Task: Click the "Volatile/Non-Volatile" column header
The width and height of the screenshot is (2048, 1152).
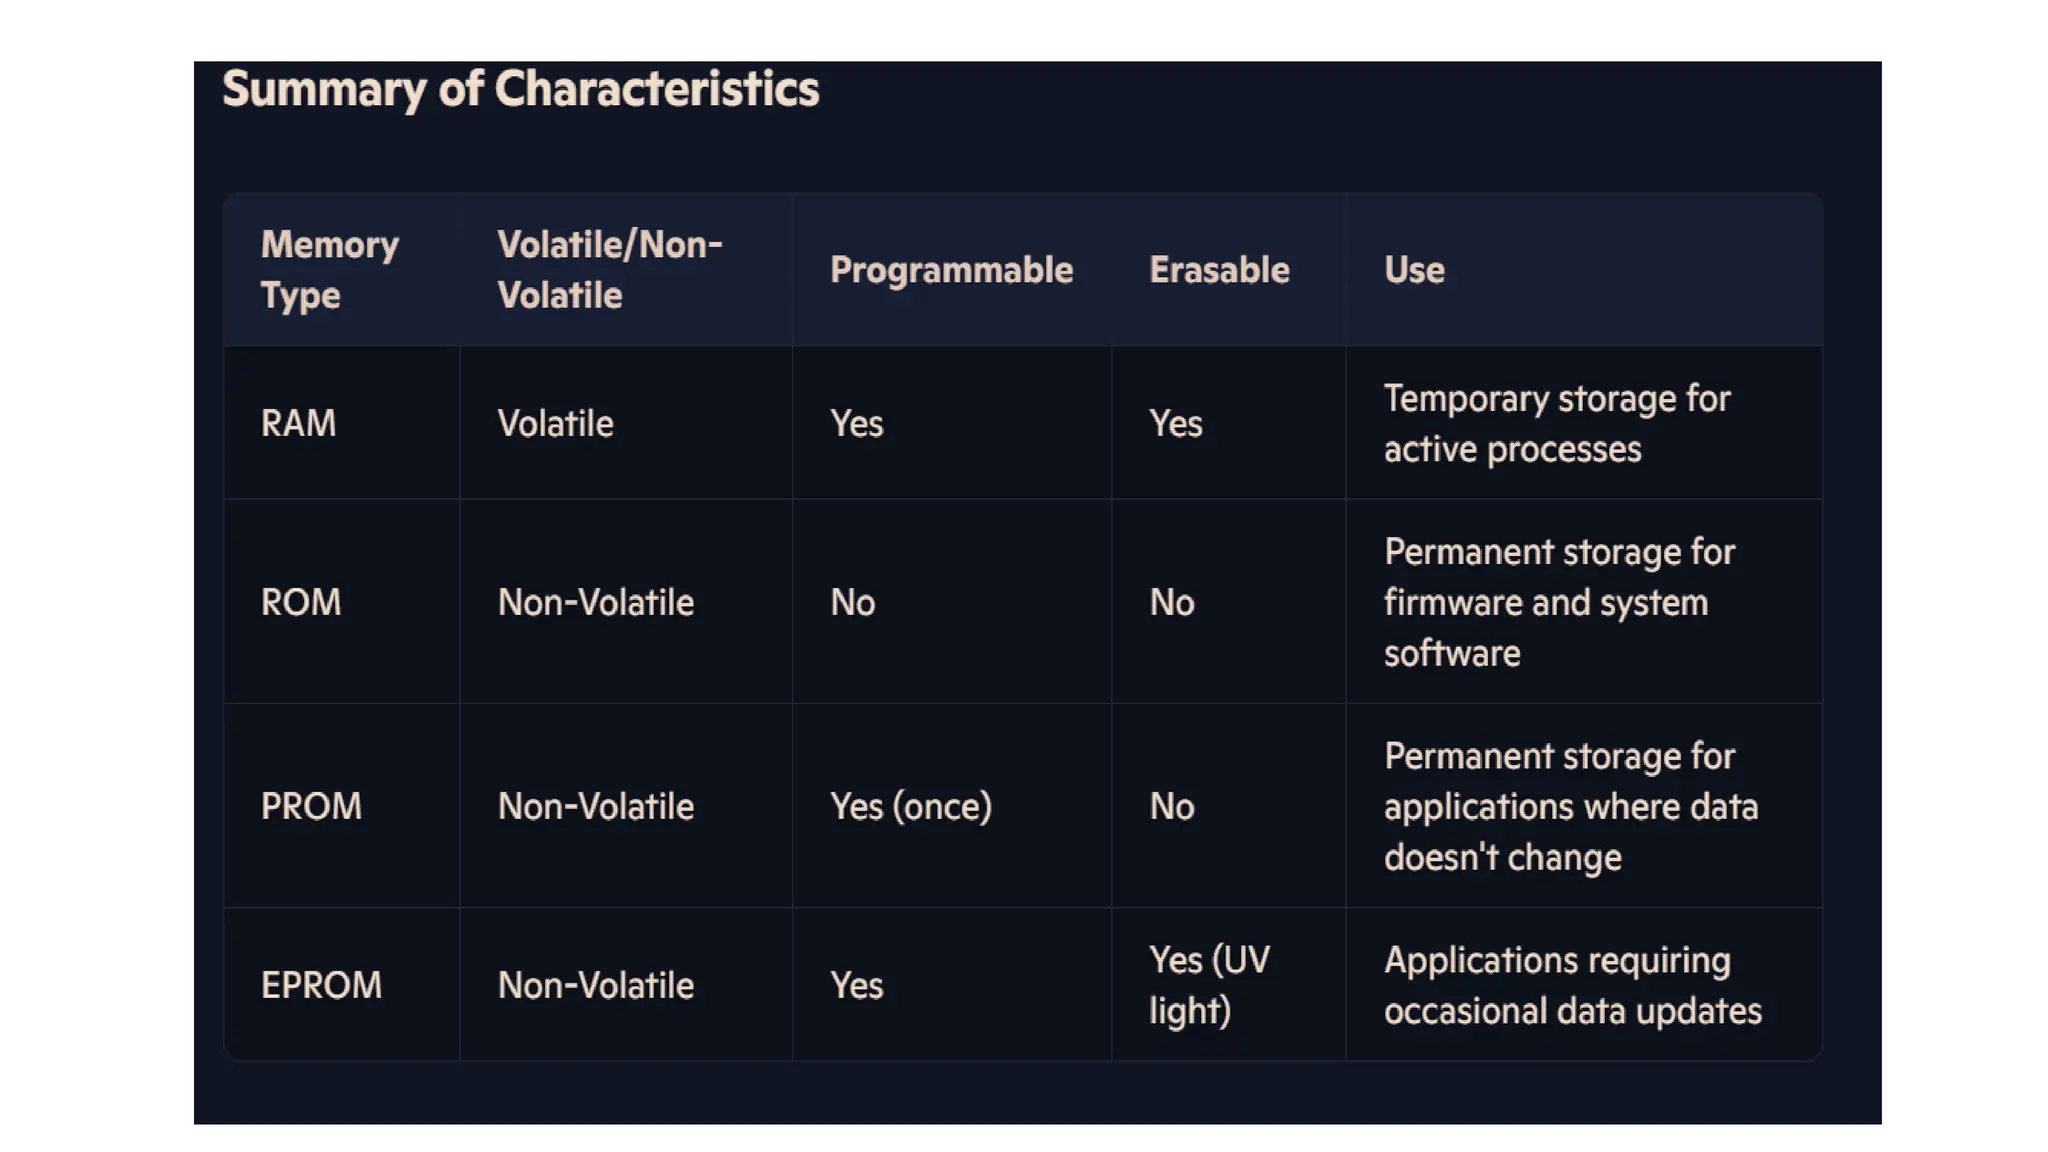Action: (609, 270)
